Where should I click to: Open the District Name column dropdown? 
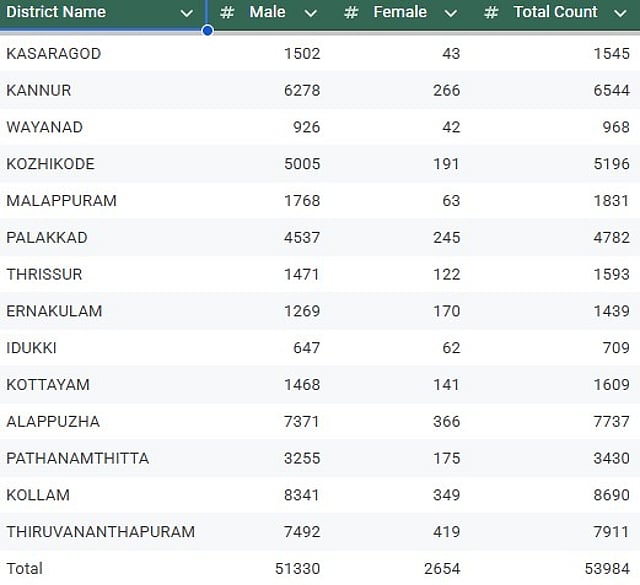pos(187,13)
